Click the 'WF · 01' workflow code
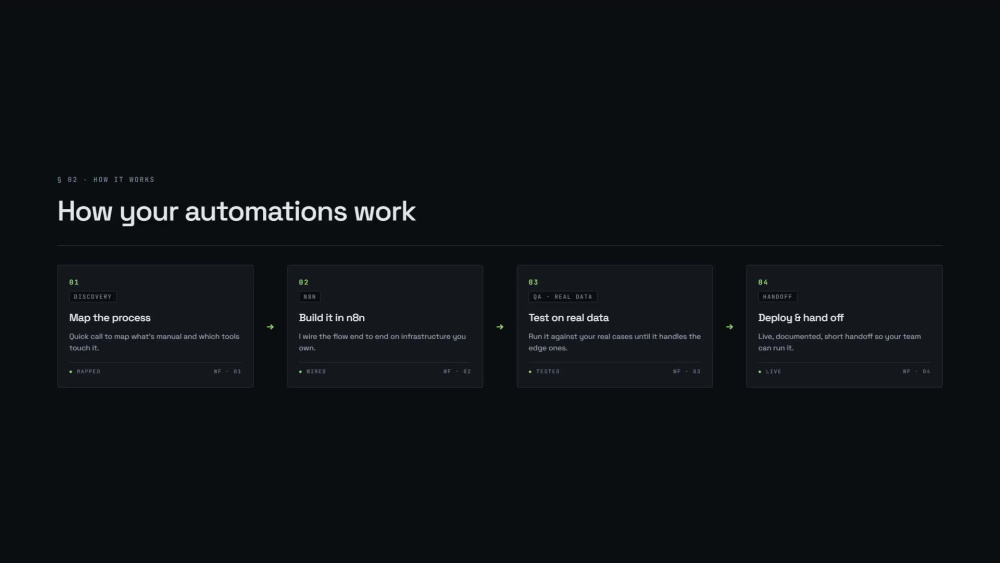The image size is (1000, 563). coord(228,371)
